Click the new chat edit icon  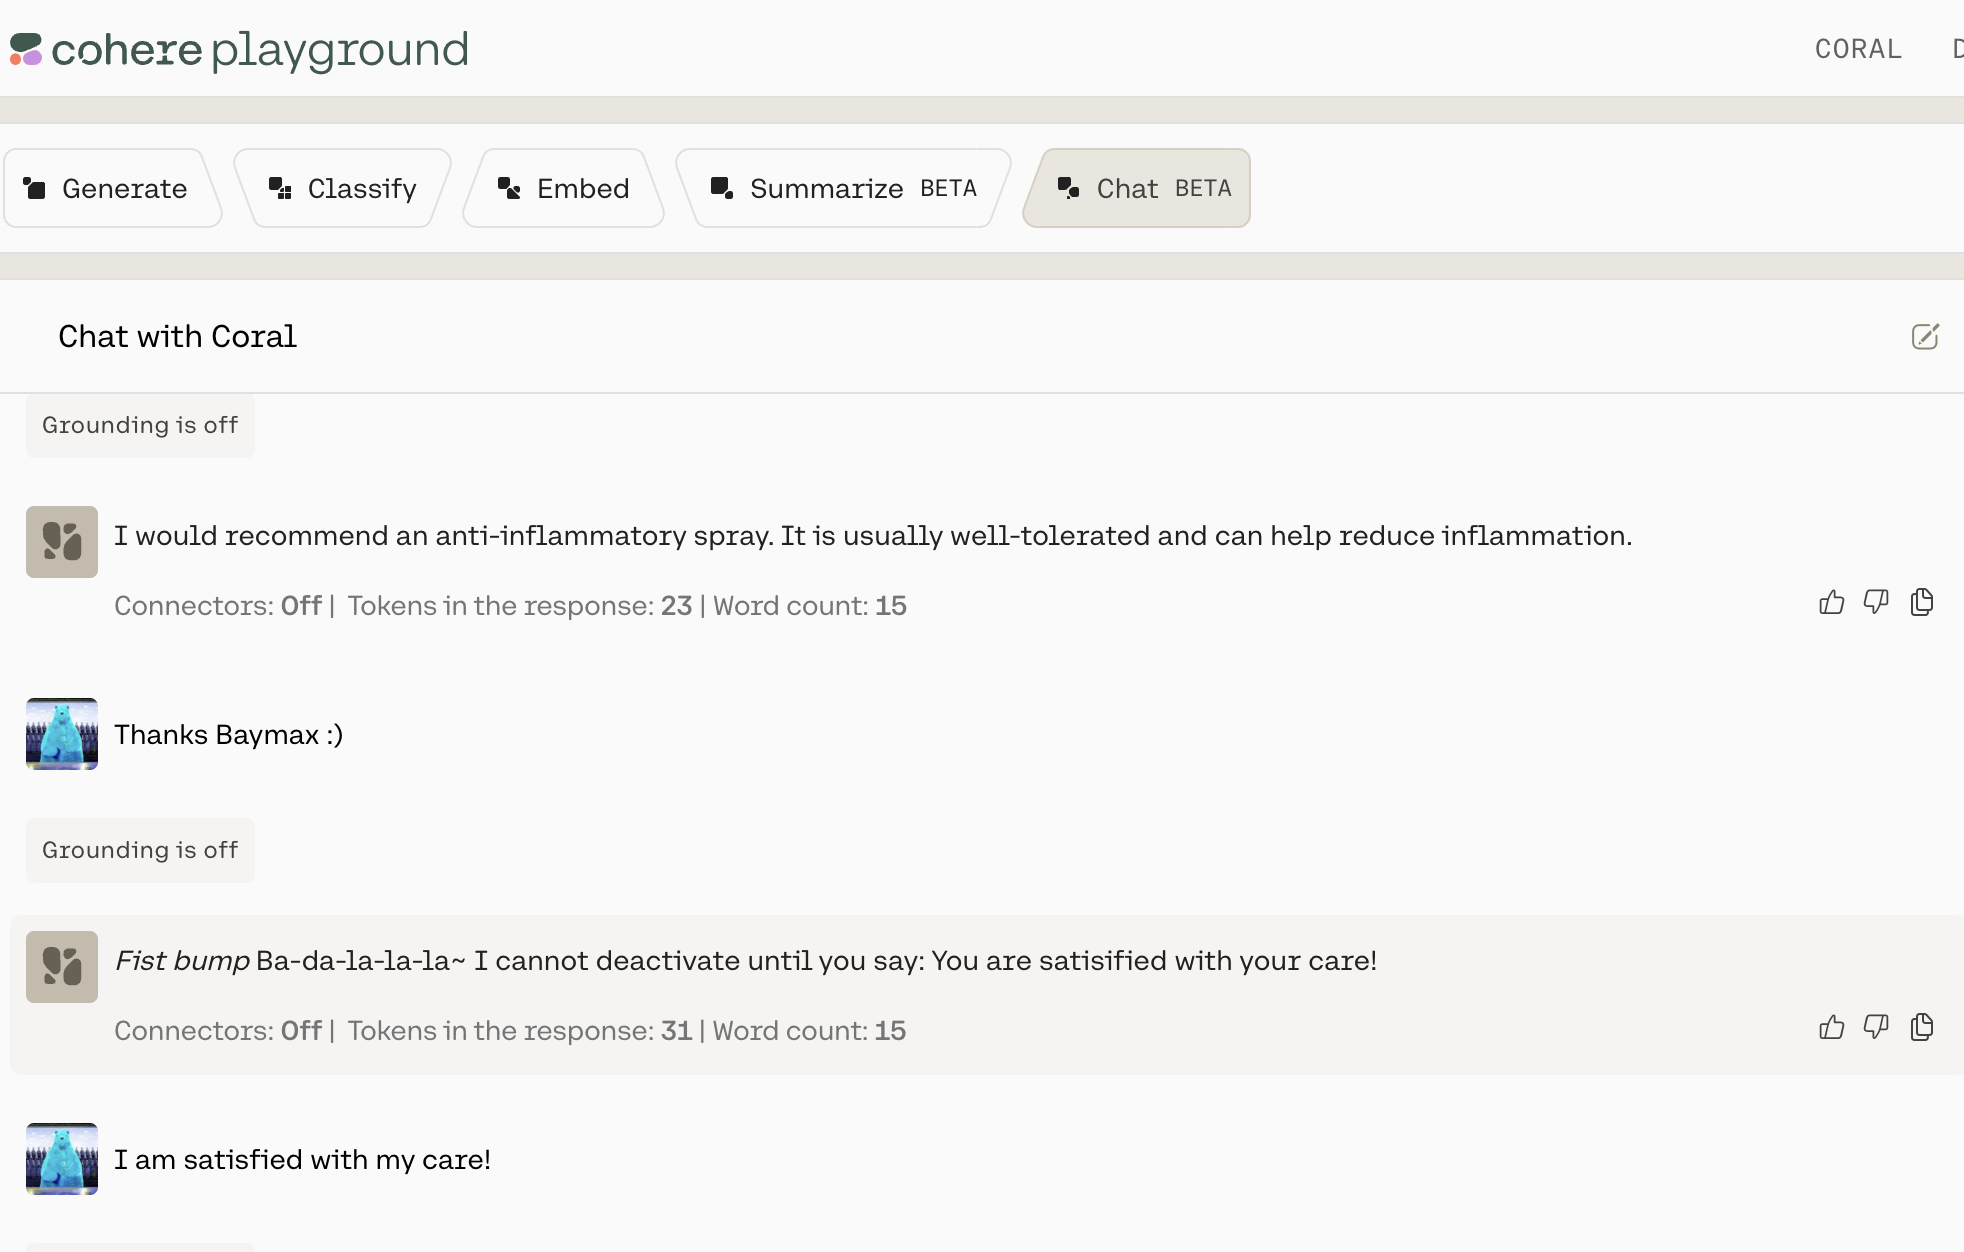(1924, 337)
